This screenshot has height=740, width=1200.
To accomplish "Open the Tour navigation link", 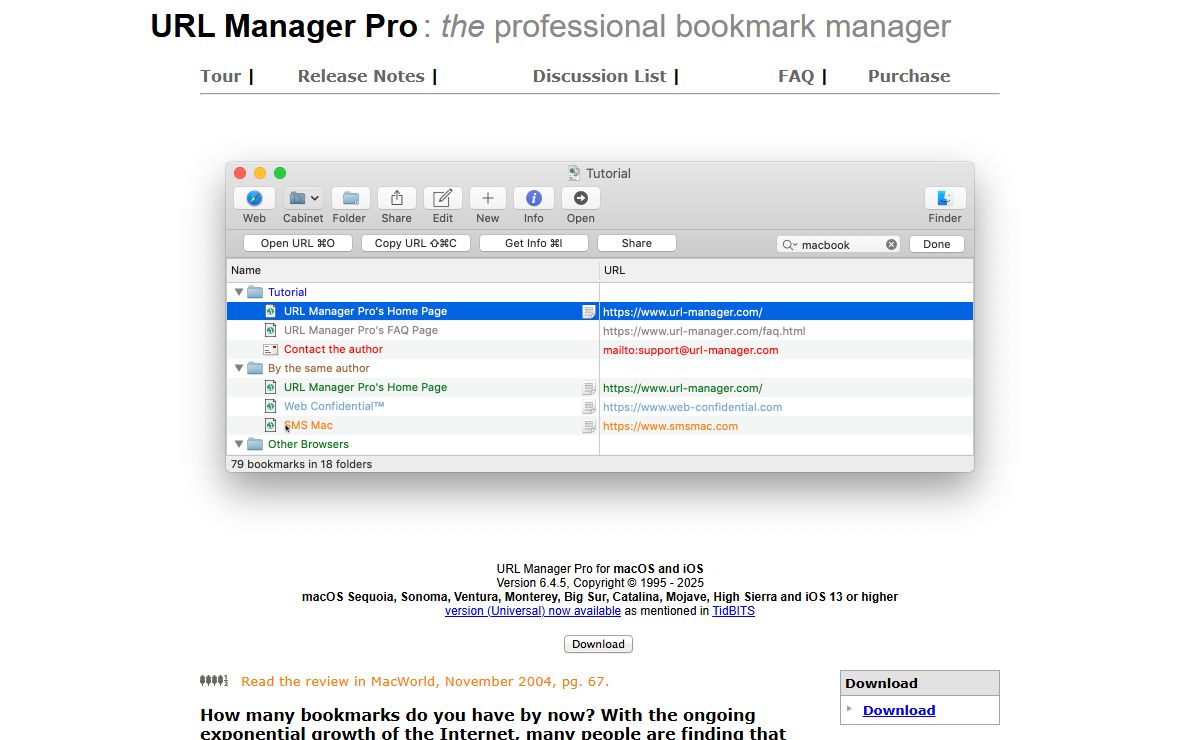I will tap(221, 76).
